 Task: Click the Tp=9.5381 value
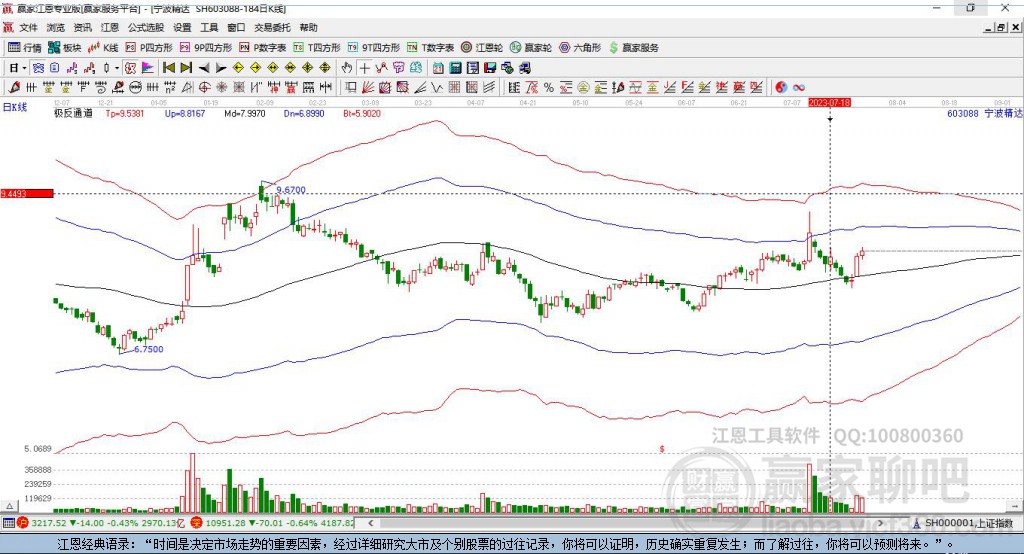point(125,114)
